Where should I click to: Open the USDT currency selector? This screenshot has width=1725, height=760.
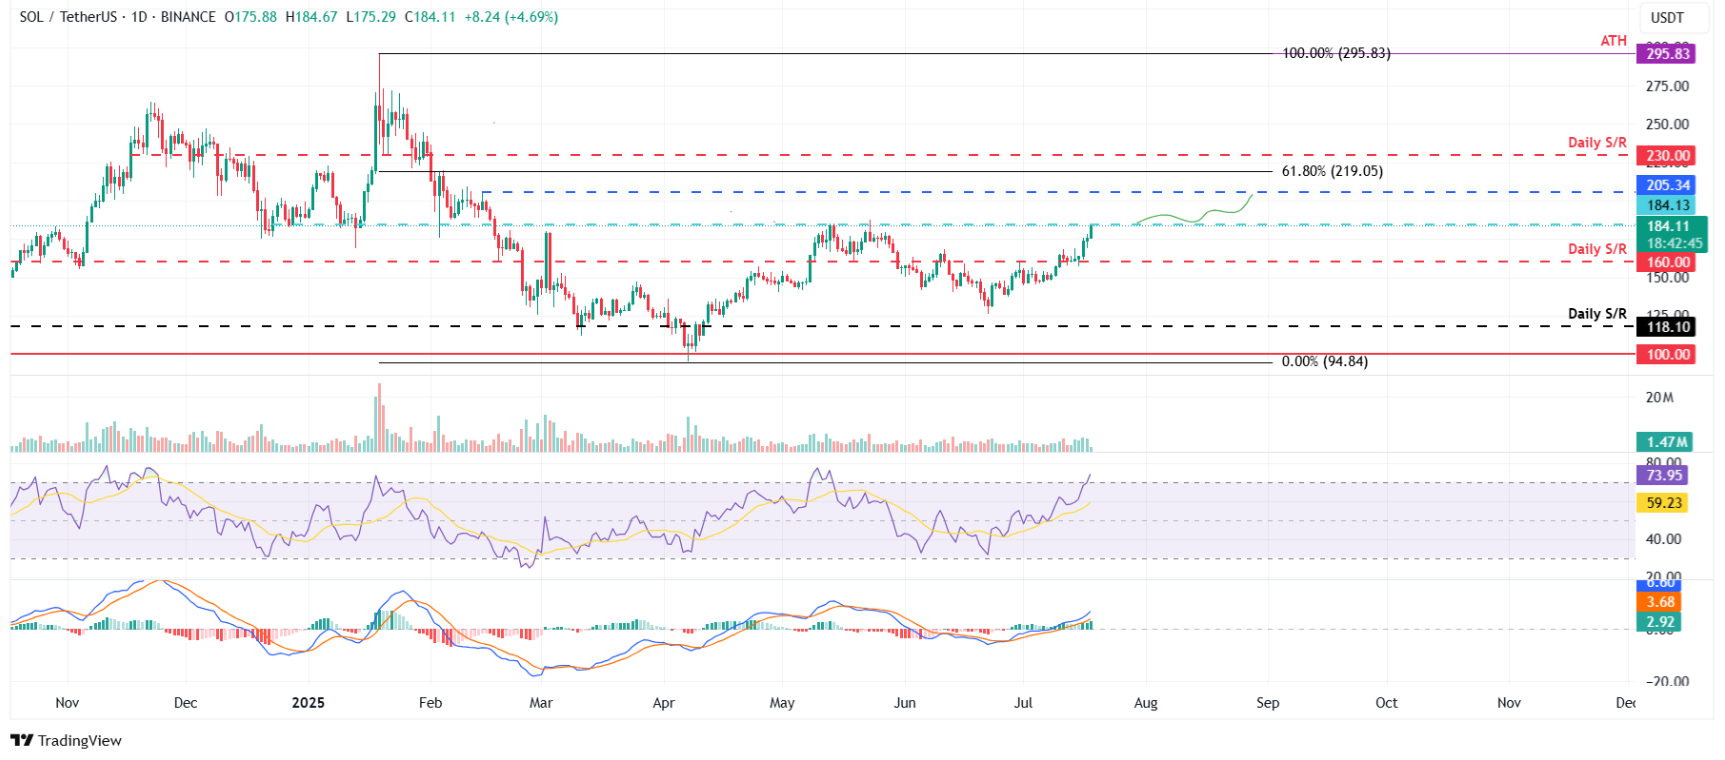[x=1666, y=18]
